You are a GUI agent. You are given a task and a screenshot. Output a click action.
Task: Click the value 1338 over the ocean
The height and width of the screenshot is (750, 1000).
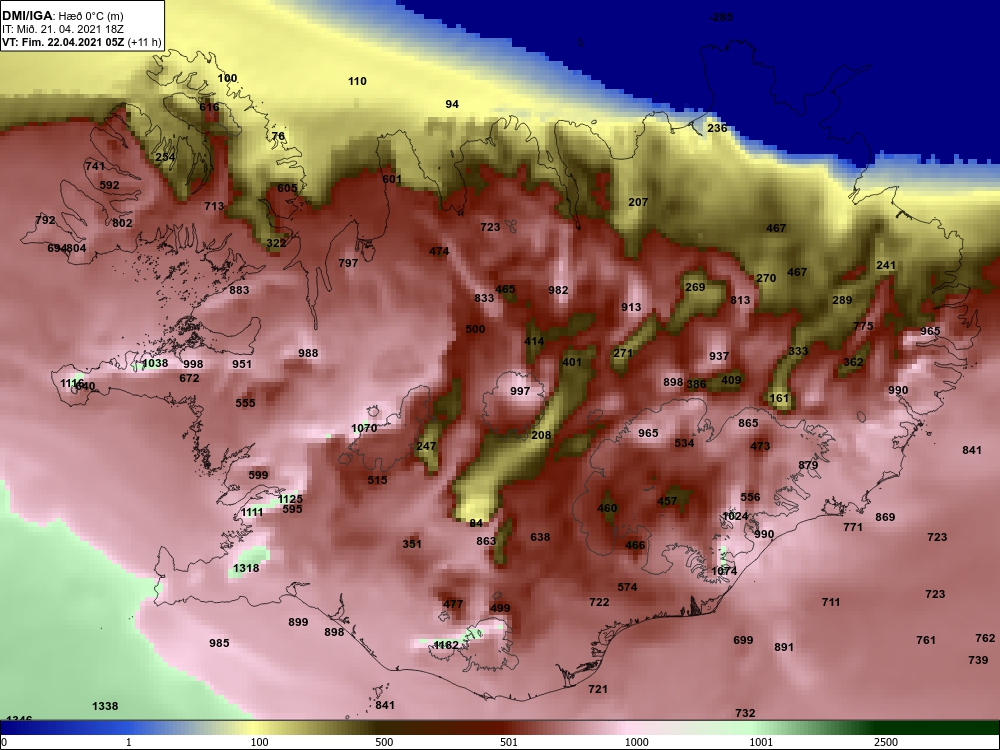[105, 707]
